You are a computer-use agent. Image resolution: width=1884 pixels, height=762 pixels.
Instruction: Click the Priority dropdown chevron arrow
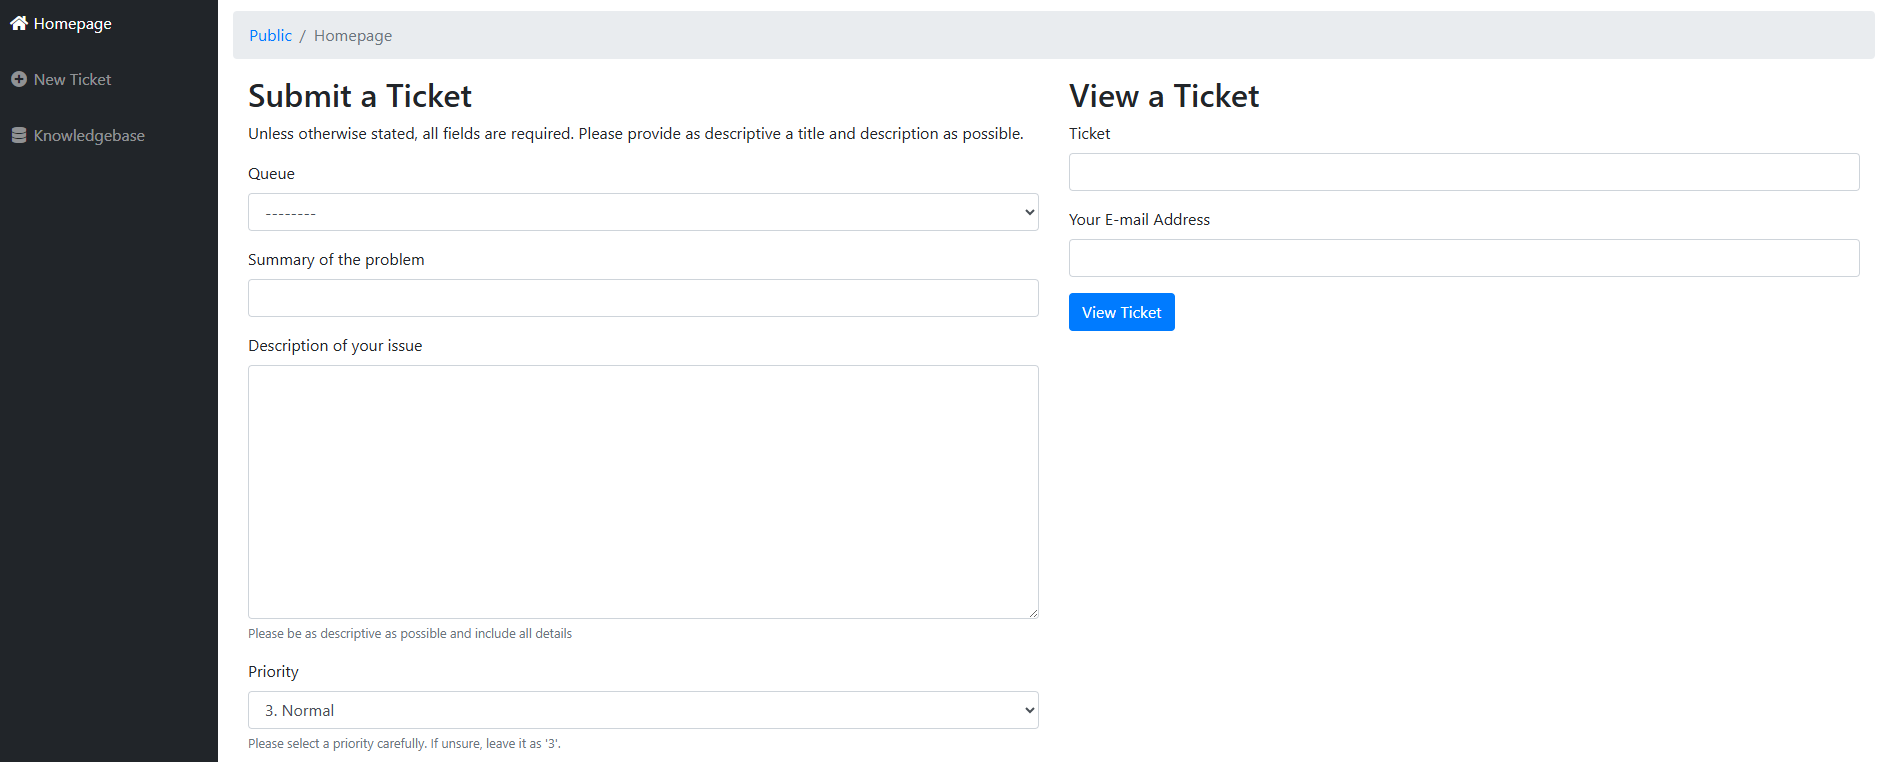1029,710
